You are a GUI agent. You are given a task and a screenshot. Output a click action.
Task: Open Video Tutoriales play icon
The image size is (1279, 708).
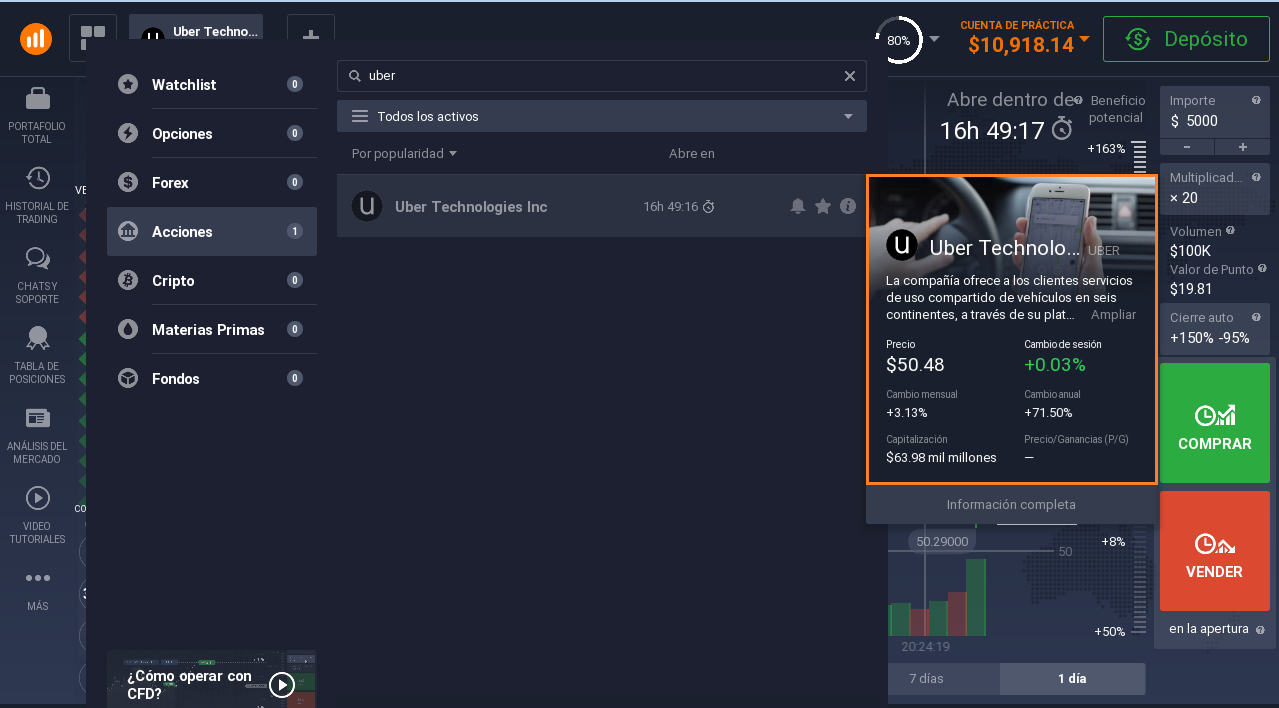[x=38, y=497]
